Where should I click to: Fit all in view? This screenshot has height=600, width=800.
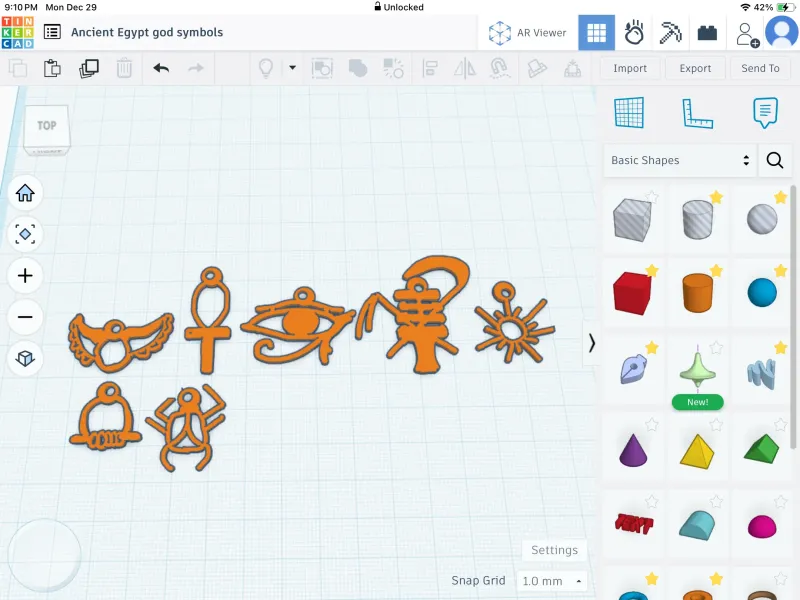click(x=25, y=234)
